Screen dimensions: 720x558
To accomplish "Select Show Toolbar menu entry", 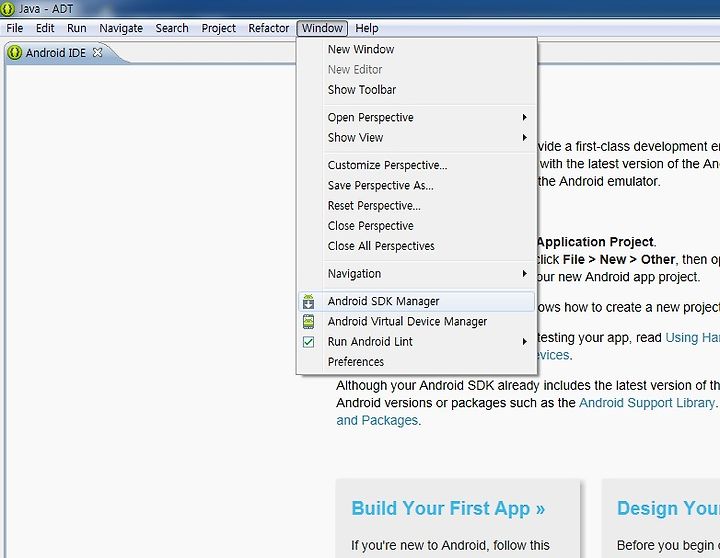I will (x=416, y=90).
